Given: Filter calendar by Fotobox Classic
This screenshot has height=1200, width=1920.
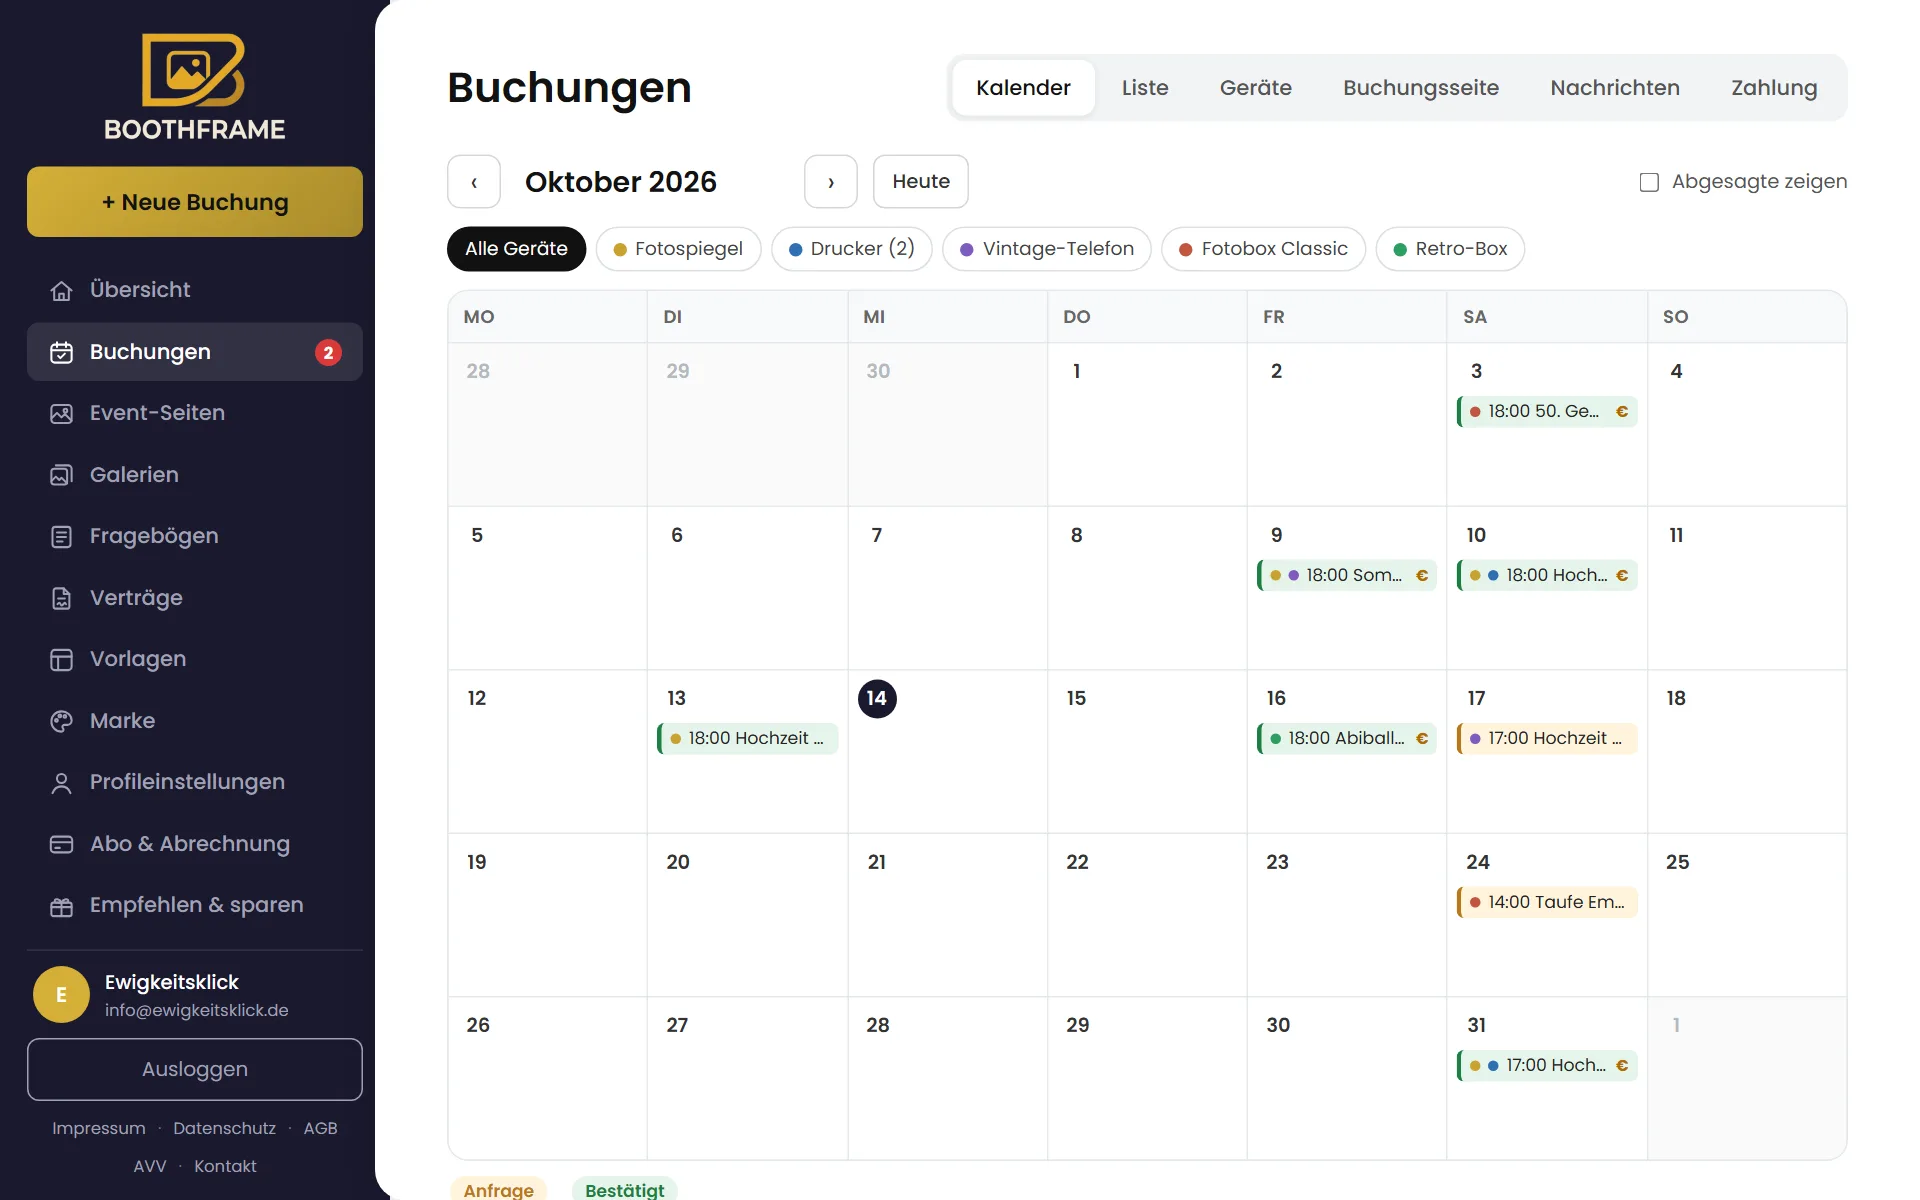Looking at the screenshot, I should point(1263,249).
